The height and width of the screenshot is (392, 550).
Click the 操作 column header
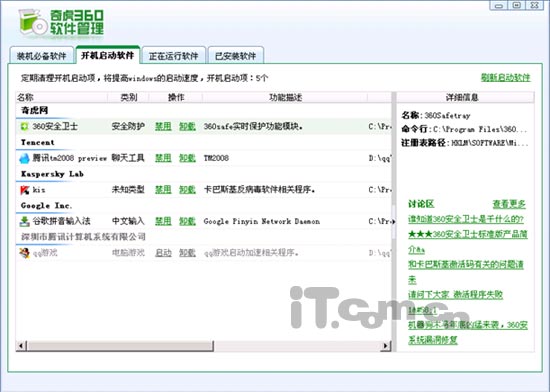[176, 97]
